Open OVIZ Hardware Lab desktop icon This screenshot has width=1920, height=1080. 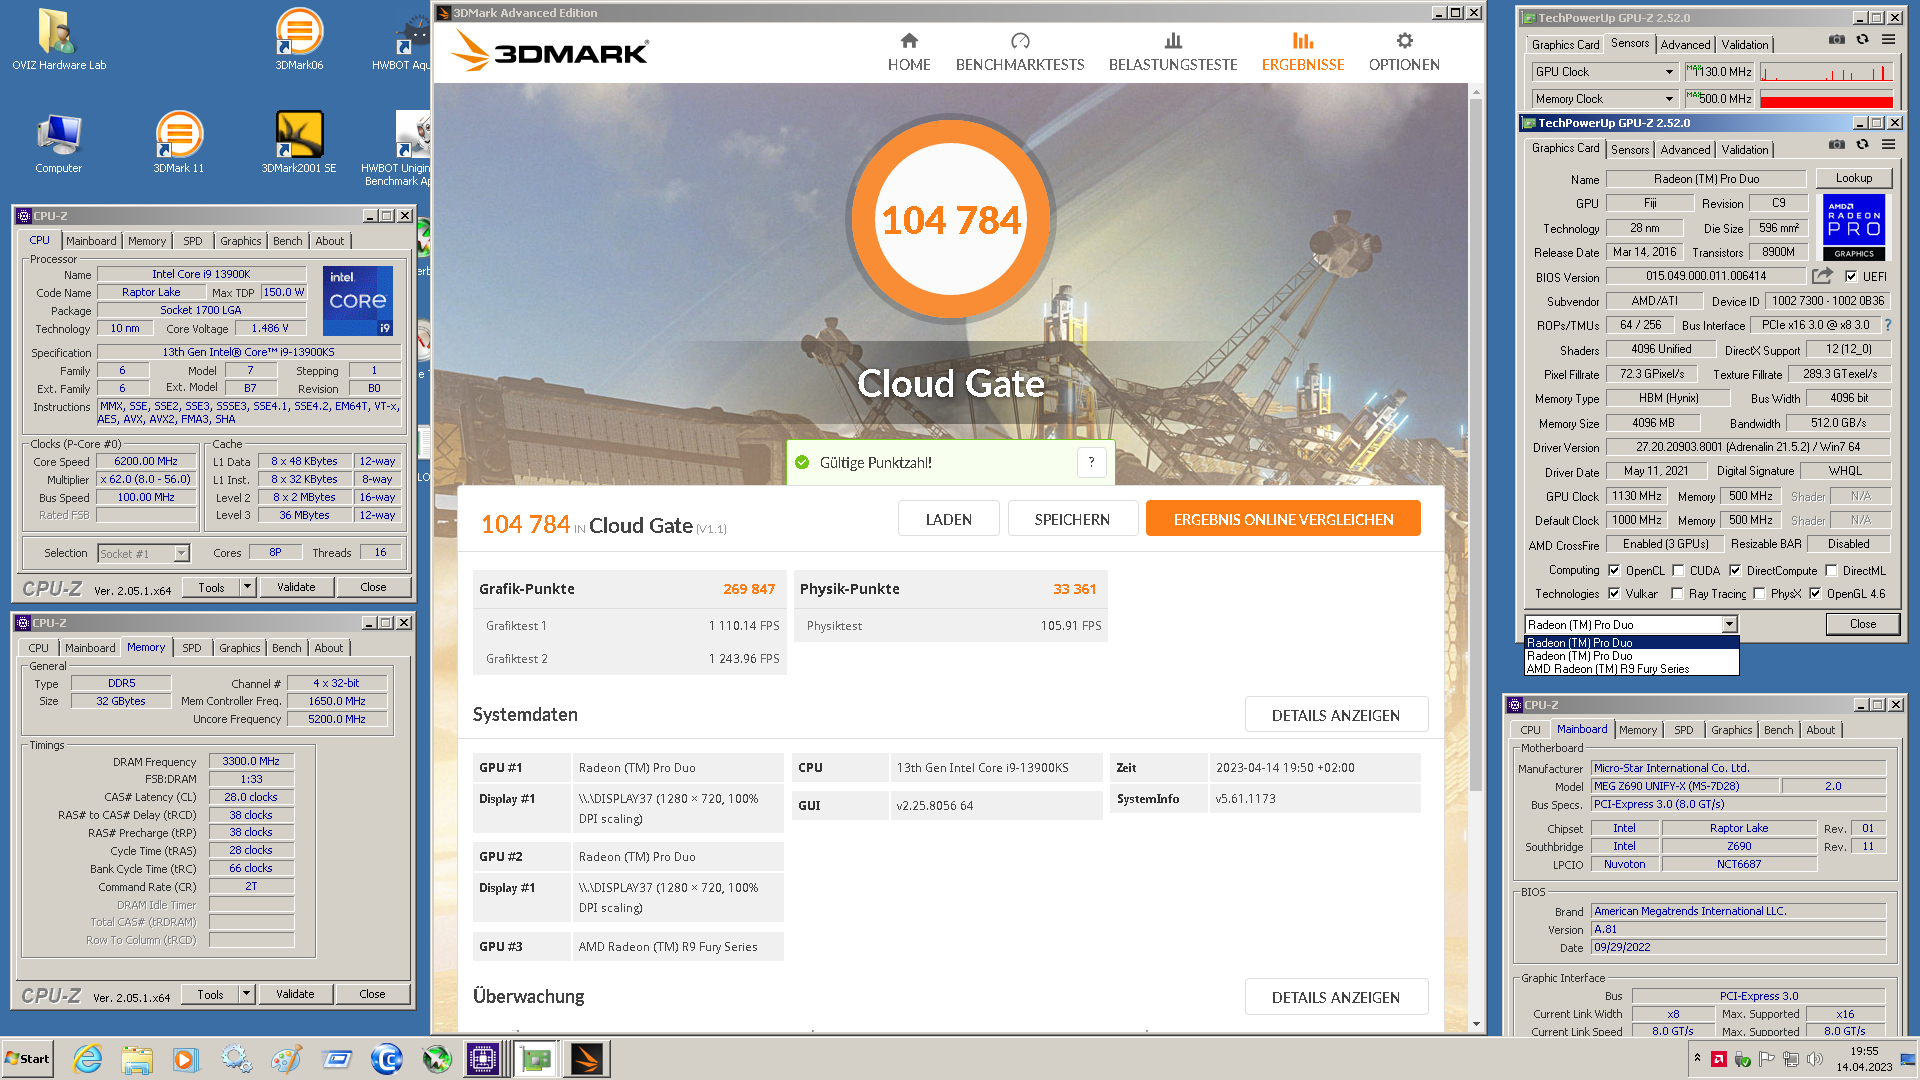(59, 40)
